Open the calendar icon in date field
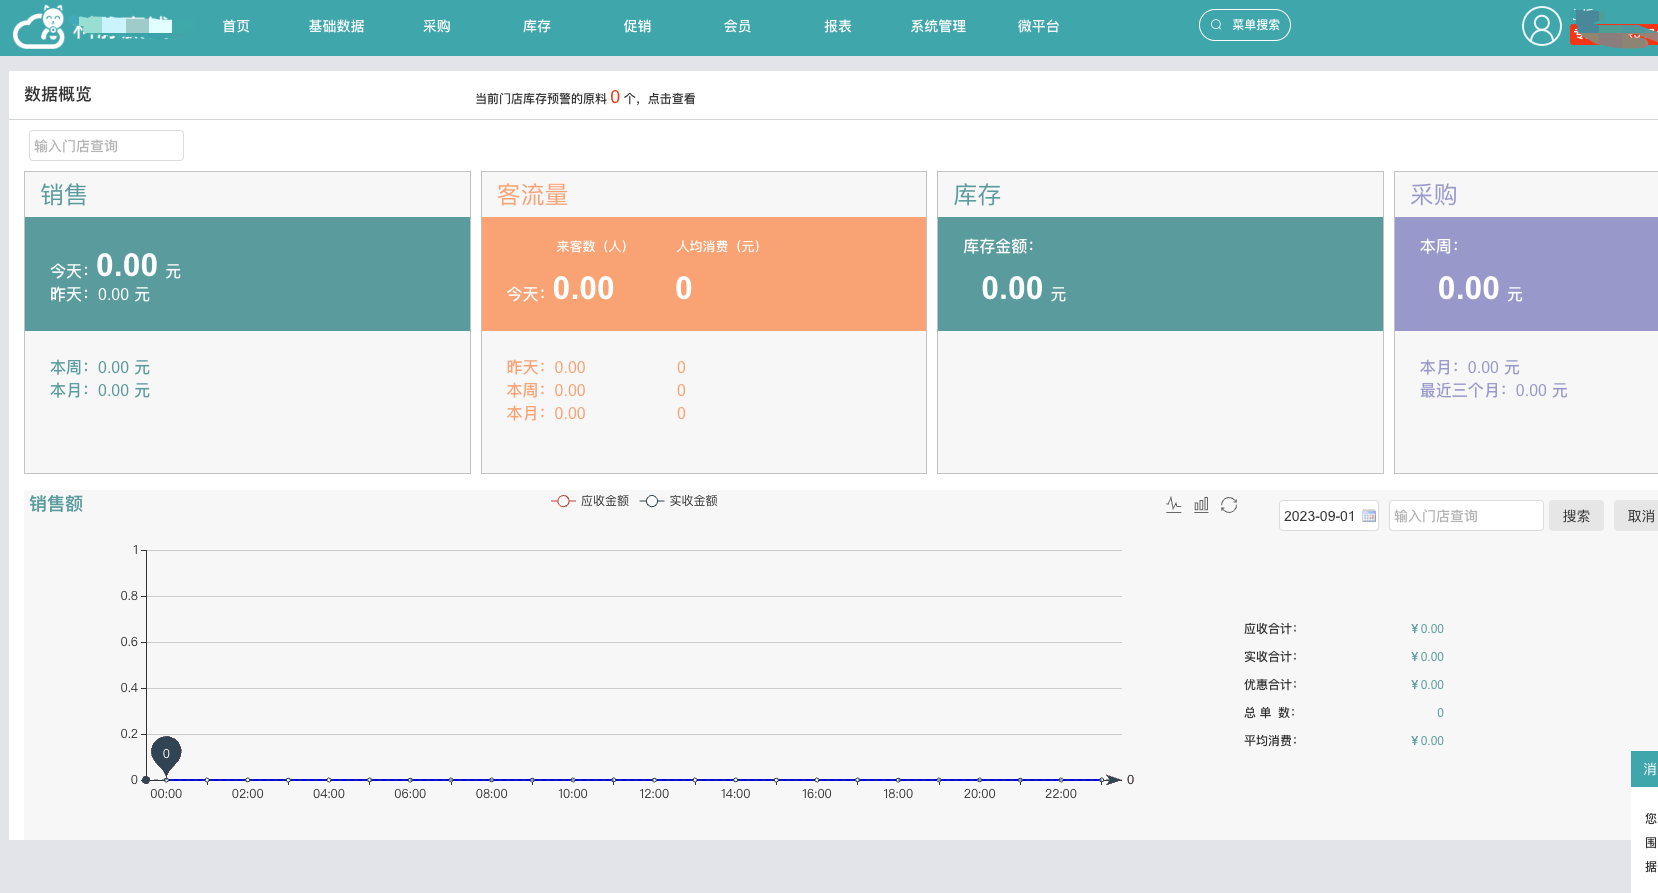This screenshot has width=1658, height=893. pyautogui.click(x=1369, y=516)
